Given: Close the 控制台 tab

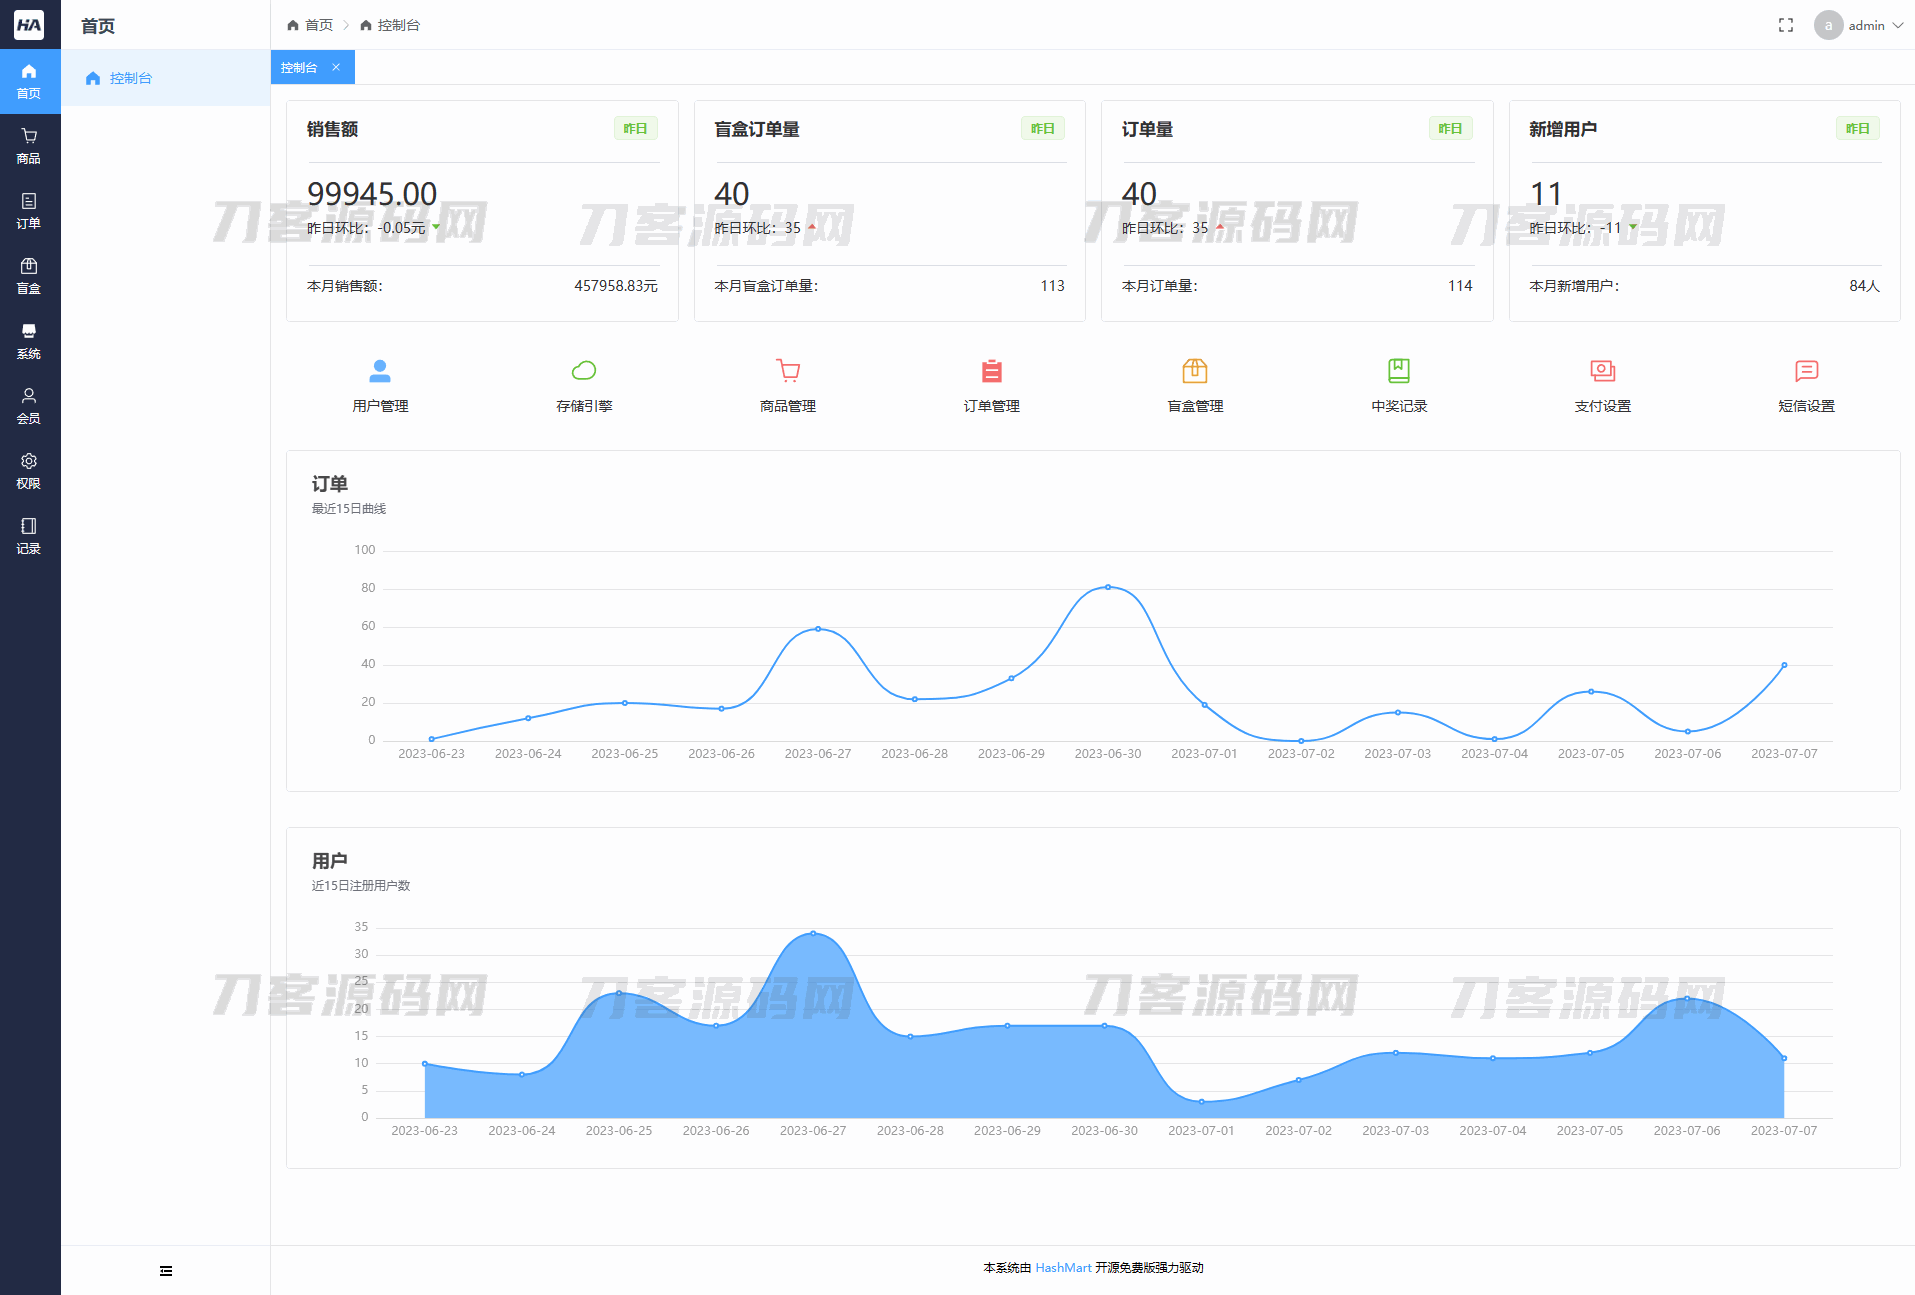Looking at the screenshot, I should click(336, 67).
